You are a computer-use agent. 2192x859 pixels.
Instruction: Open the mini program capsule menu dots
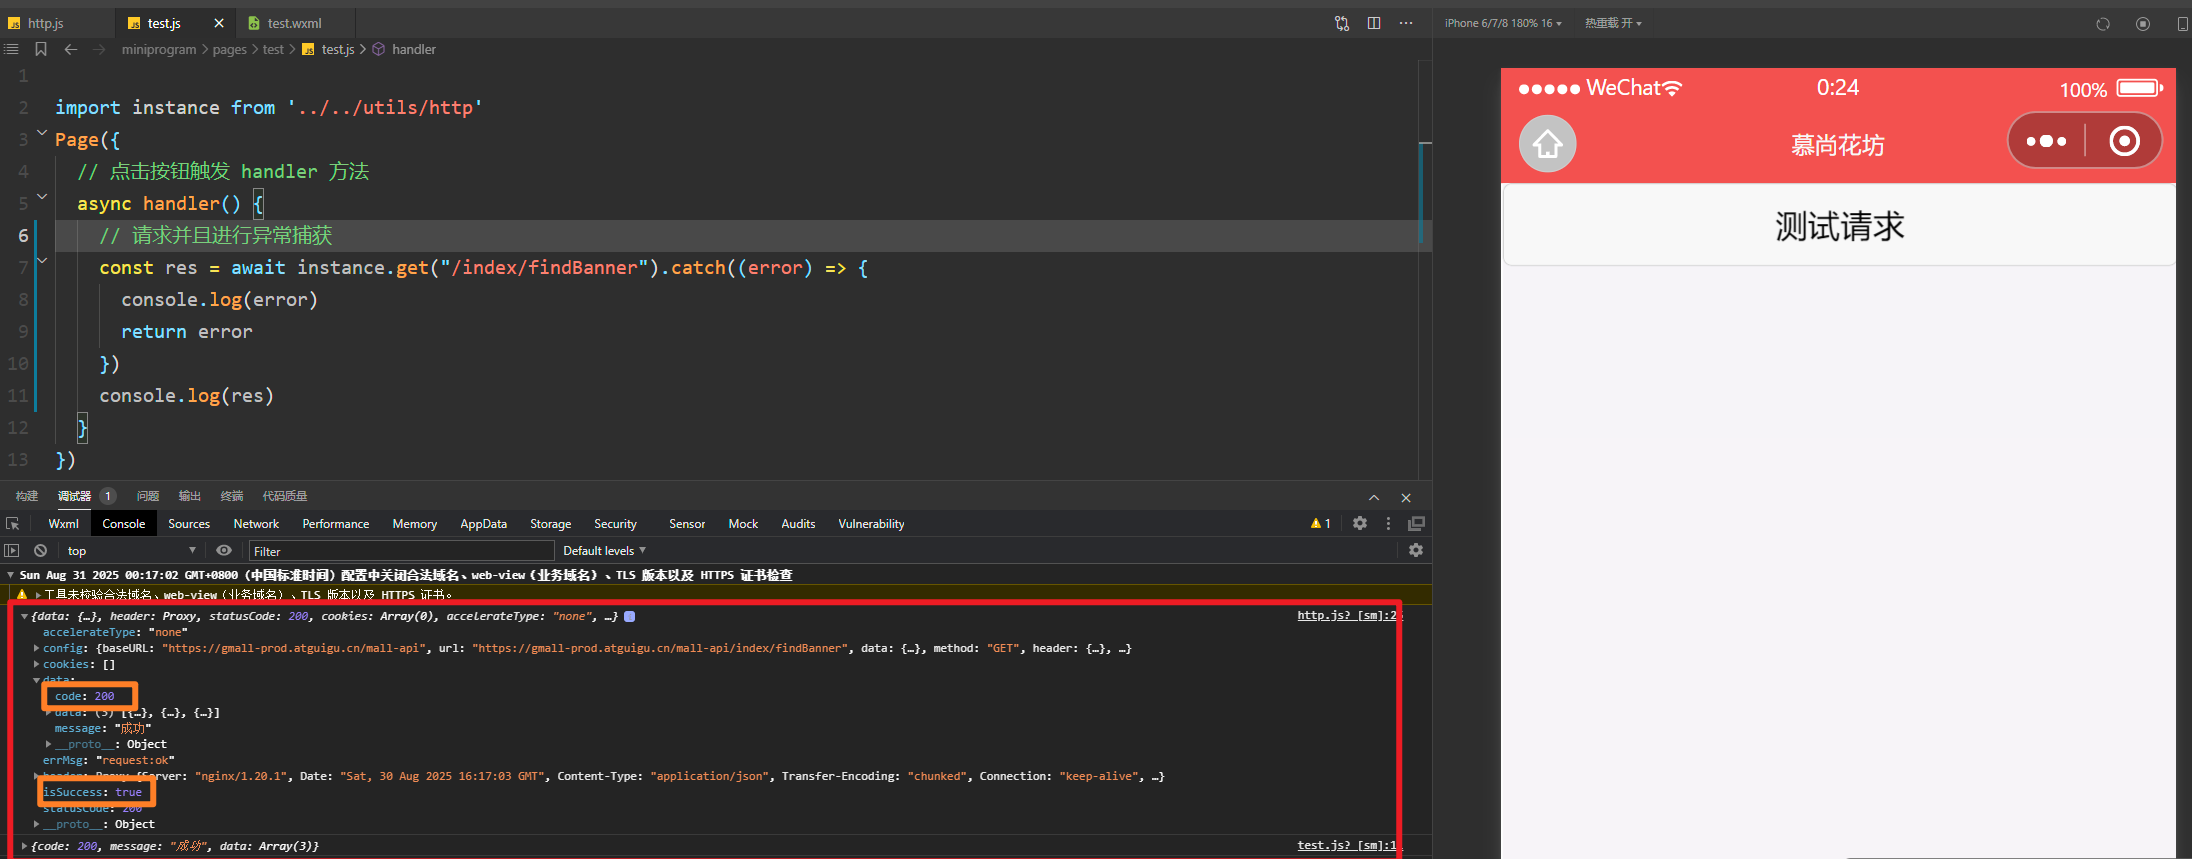tap(2046, 141)
